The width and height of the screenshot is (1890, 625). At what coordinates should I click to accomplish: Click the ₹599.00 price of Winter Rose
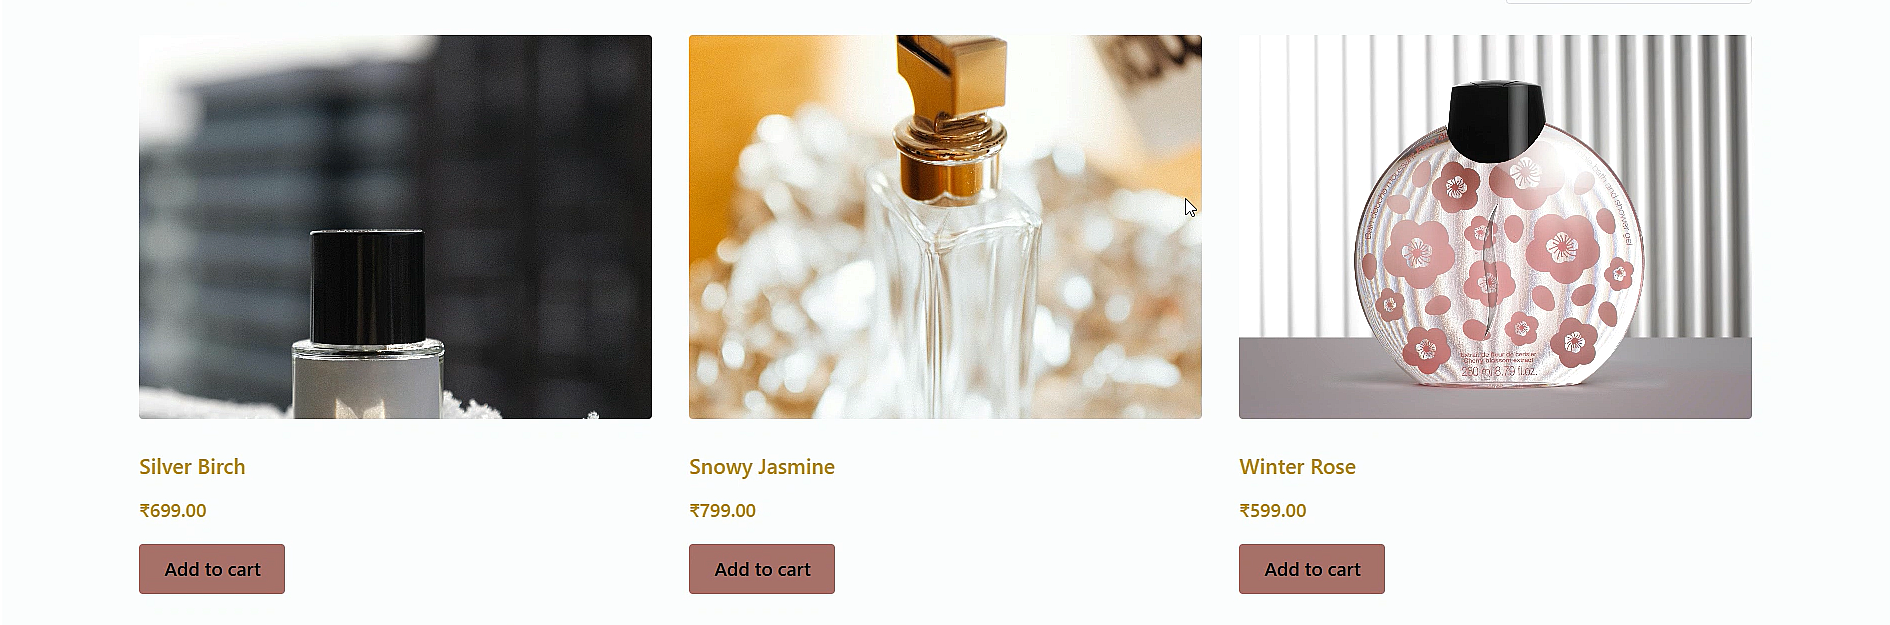1273,511
